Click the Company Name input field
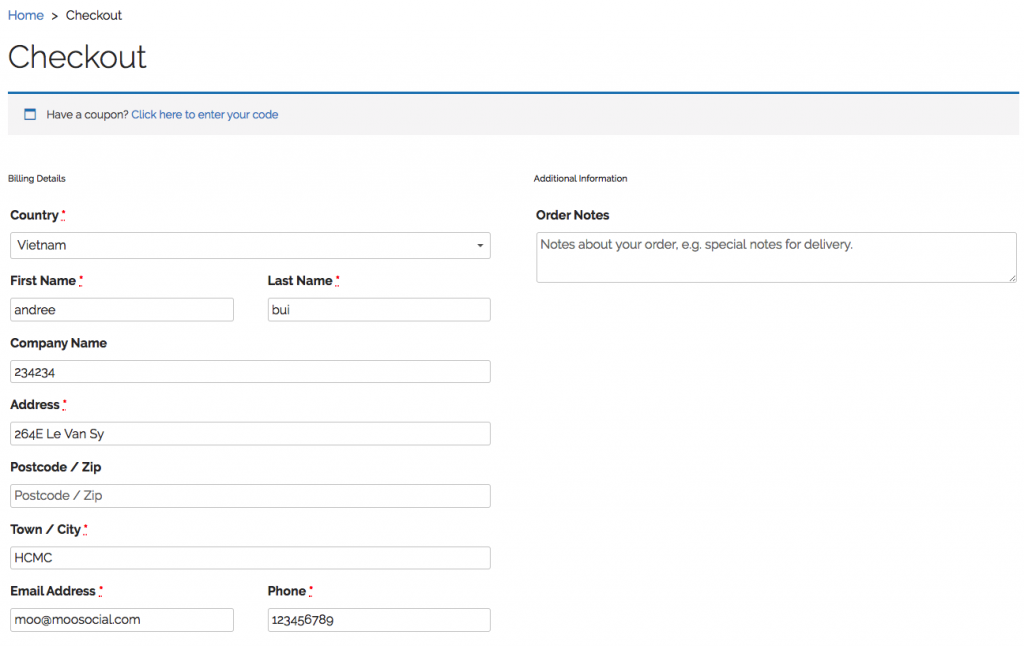 coord(250,372)
